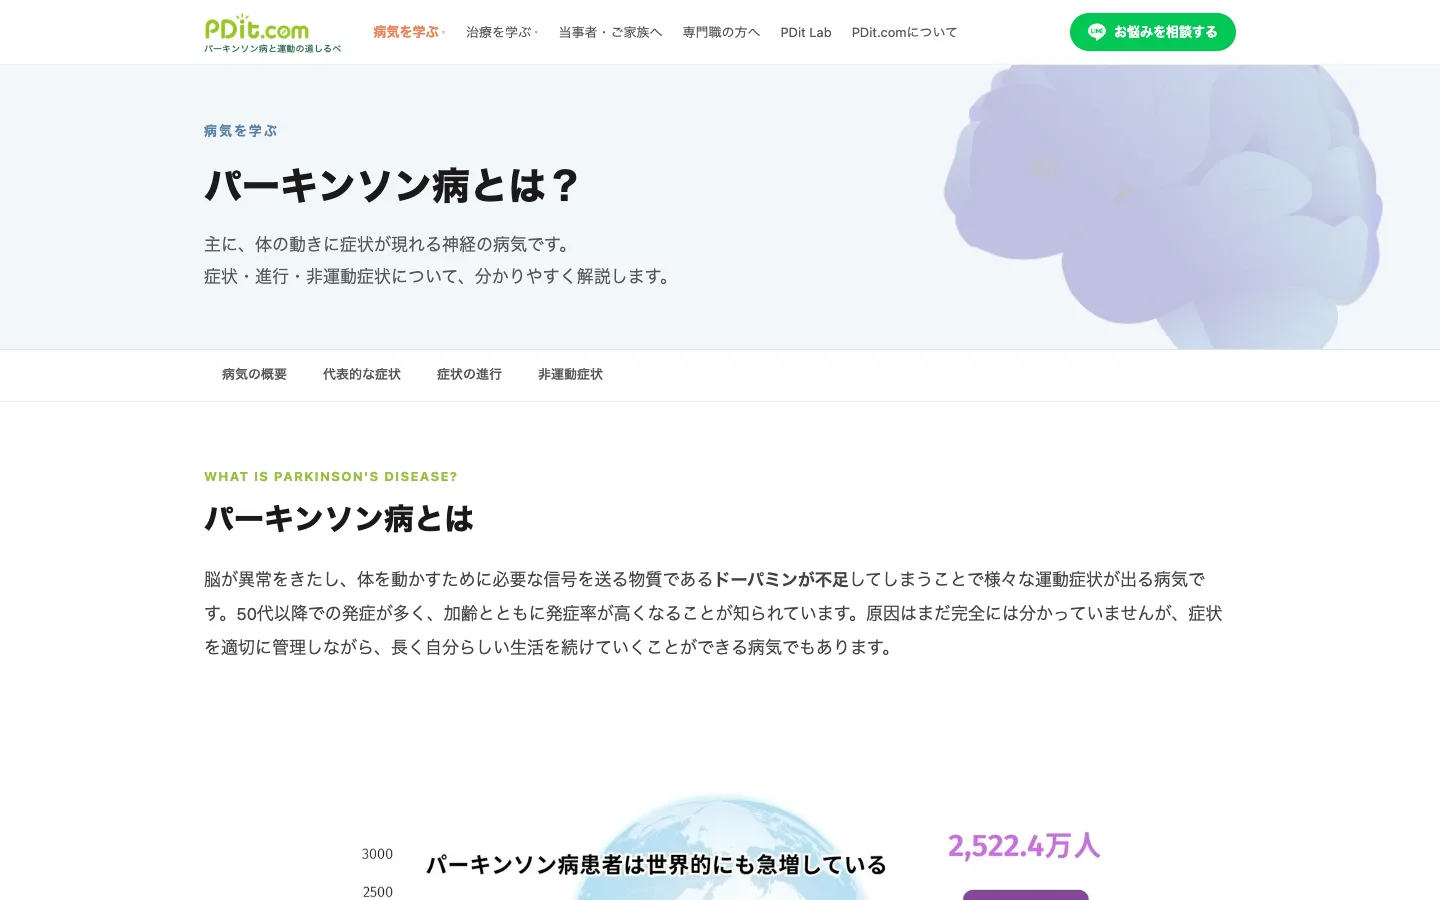
Task: Jump to 代表的な症状 section
Action: 361,374
